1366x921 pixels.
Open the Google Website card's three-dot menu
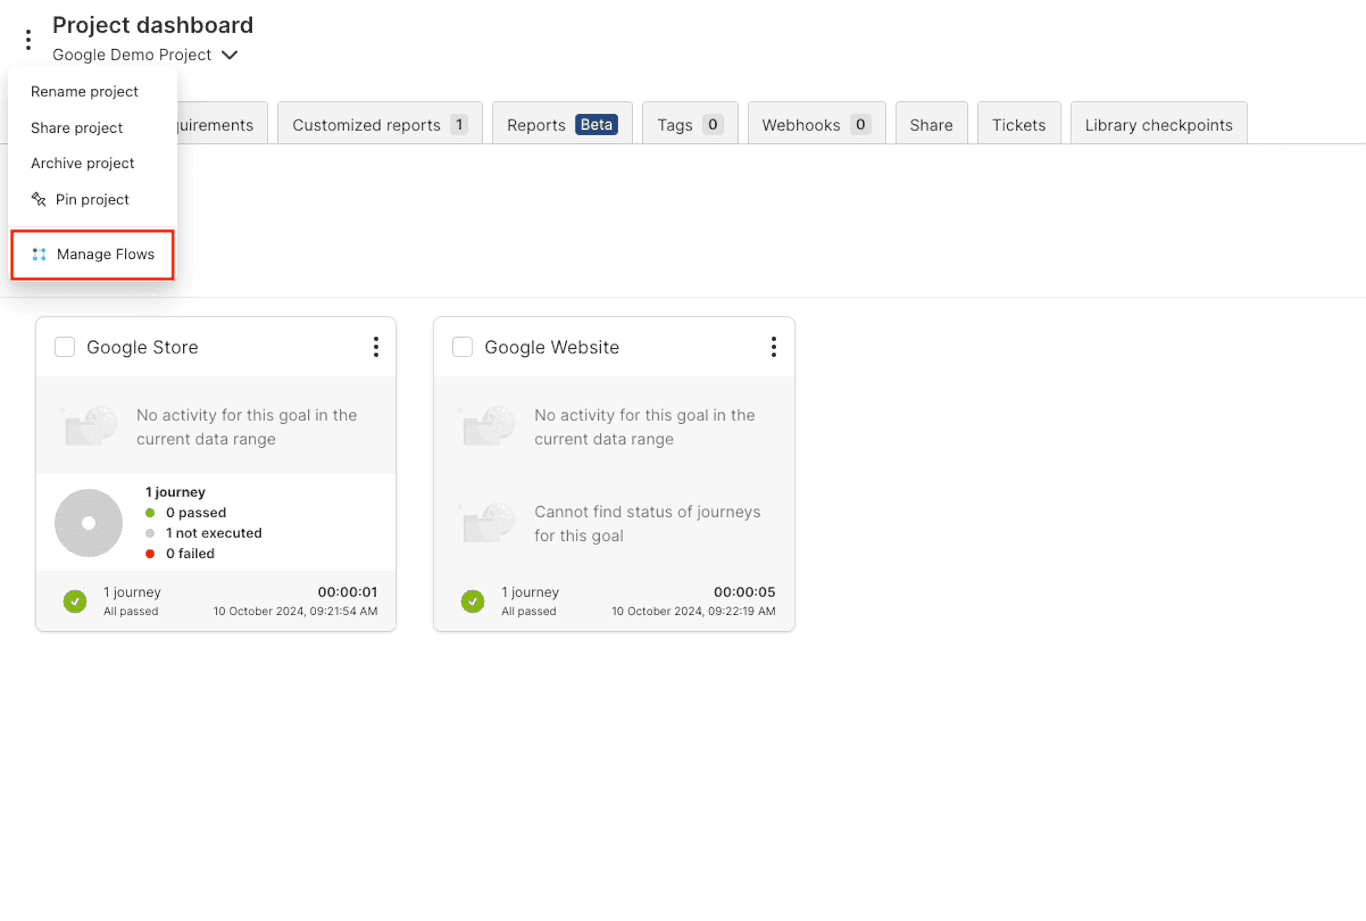774,346
